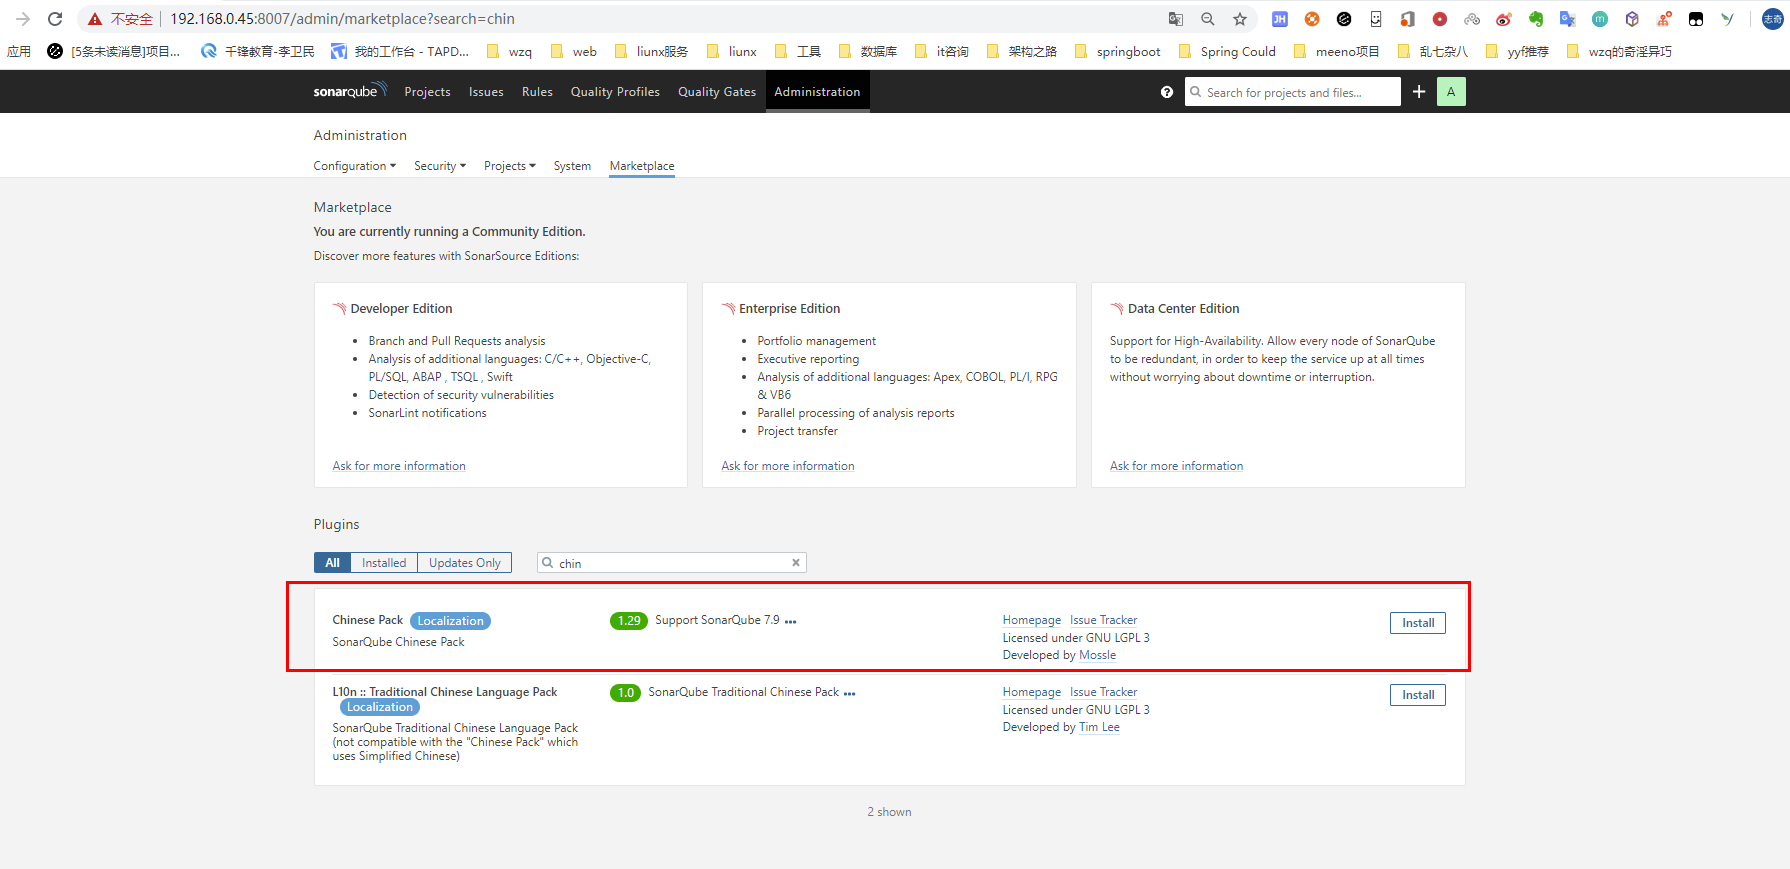Open the smiling document face extension
Image resolution: width=1790 pixels, height=869 pixels.
click(x=1376, y=19)
